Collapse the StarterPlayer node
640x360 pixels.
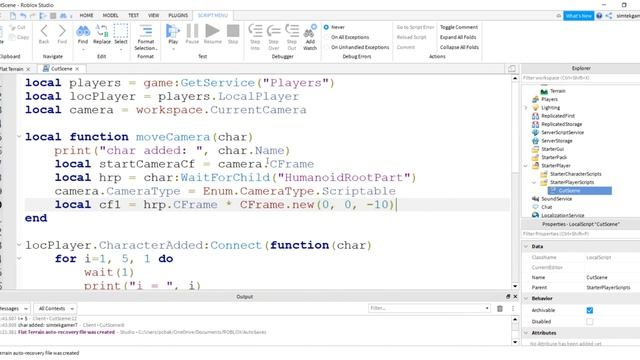coord(526,166)
